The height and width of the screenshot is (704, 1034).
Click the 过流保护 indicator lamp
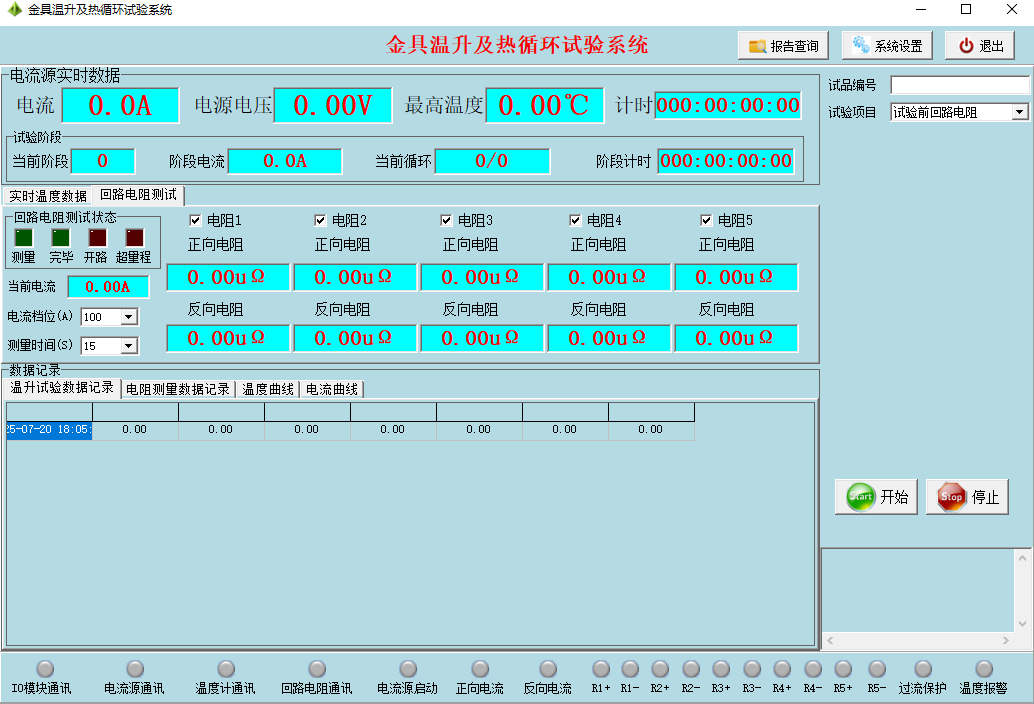click(x=923, y=669)
